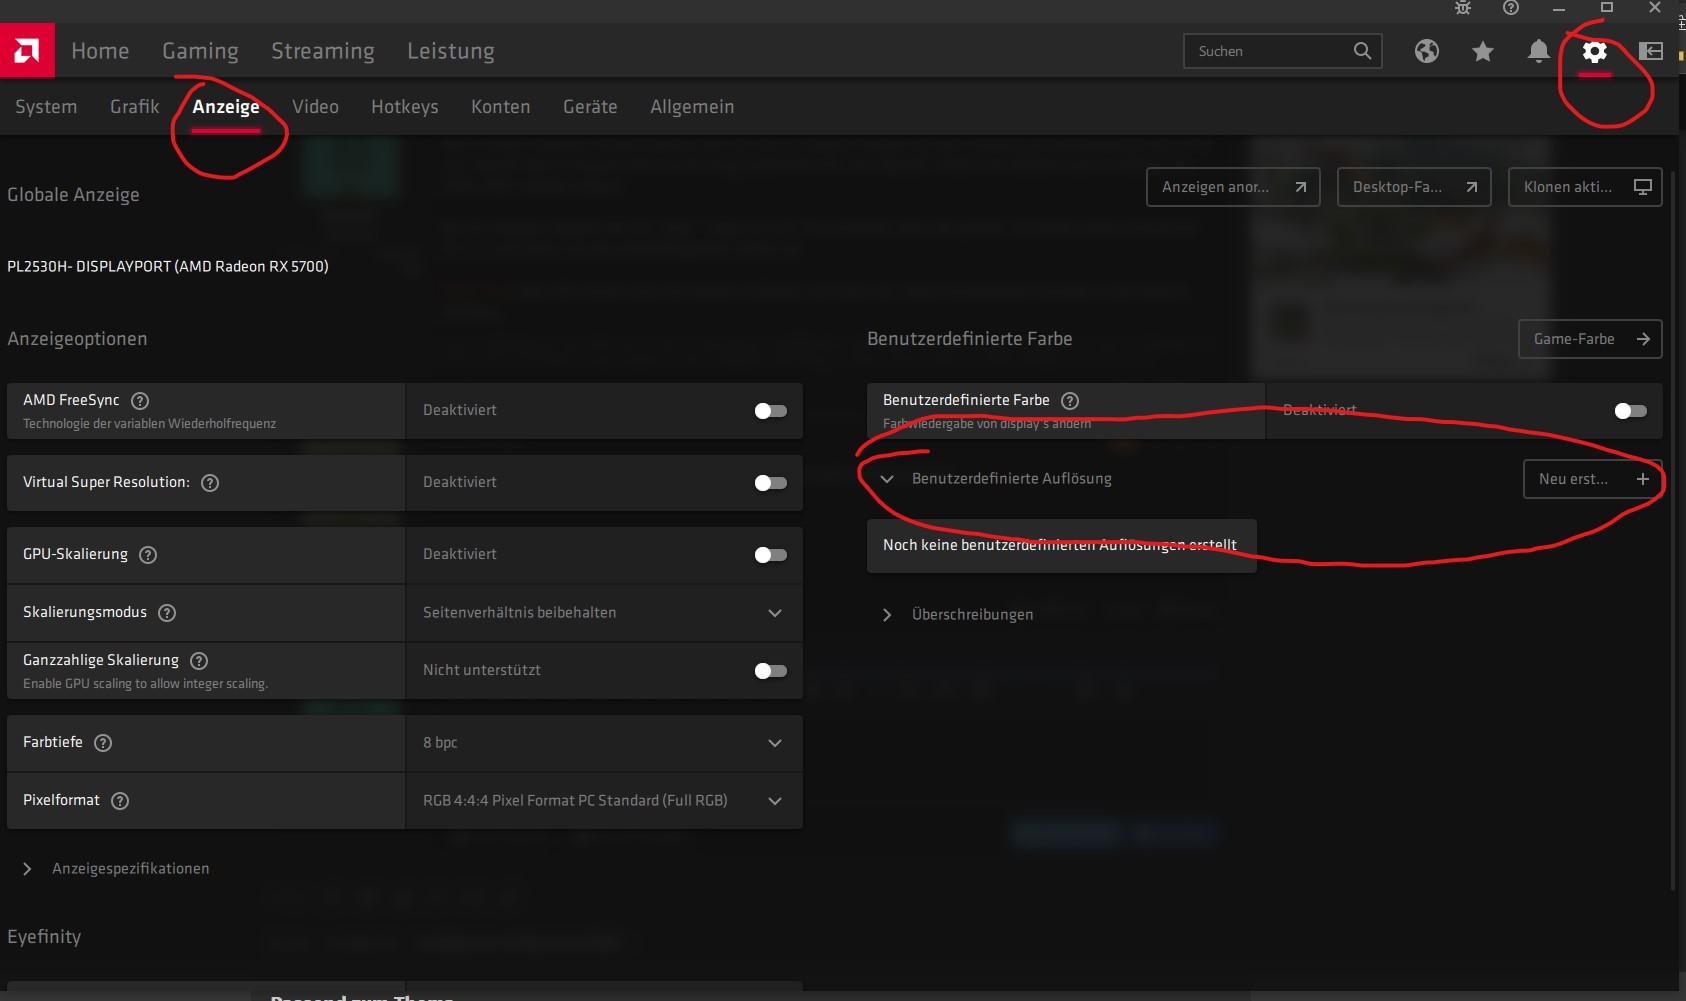Show Farbtiefe help icon
Viewport: 1686px width, 1001px height.
click(x=103, y=742)
